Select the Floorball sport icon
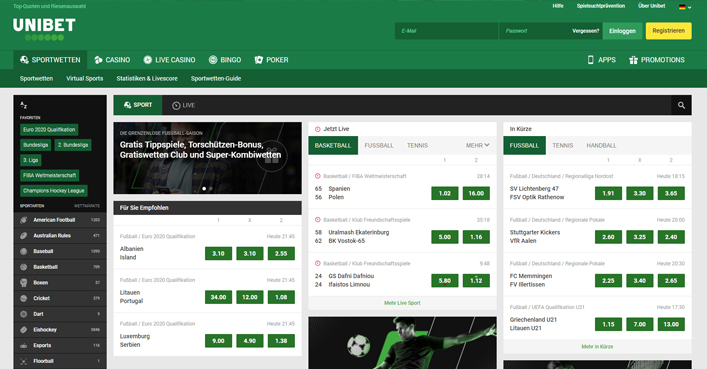 [x=24, y=361]
